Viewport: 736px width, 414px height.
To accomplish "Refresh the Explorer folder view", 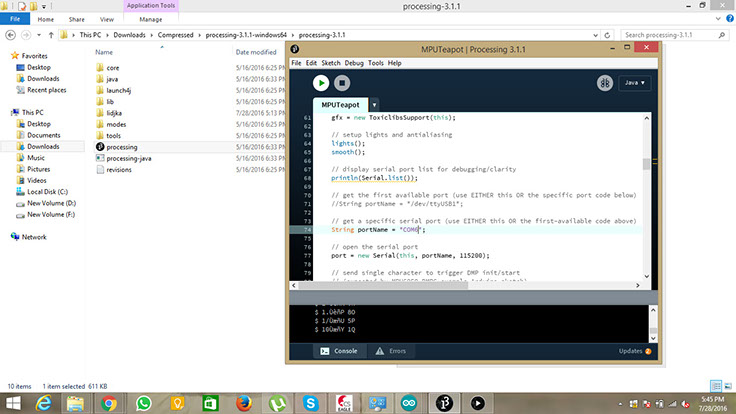I will 607,35.
